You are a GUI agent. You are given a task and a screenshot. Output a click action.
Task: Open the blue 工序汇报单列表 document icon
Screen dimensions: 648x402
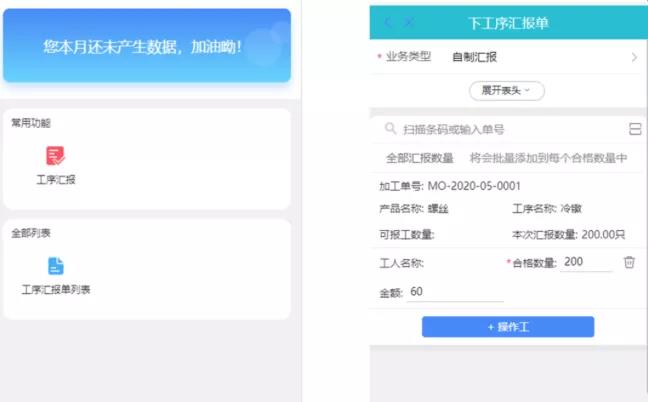tap(56, 266)
